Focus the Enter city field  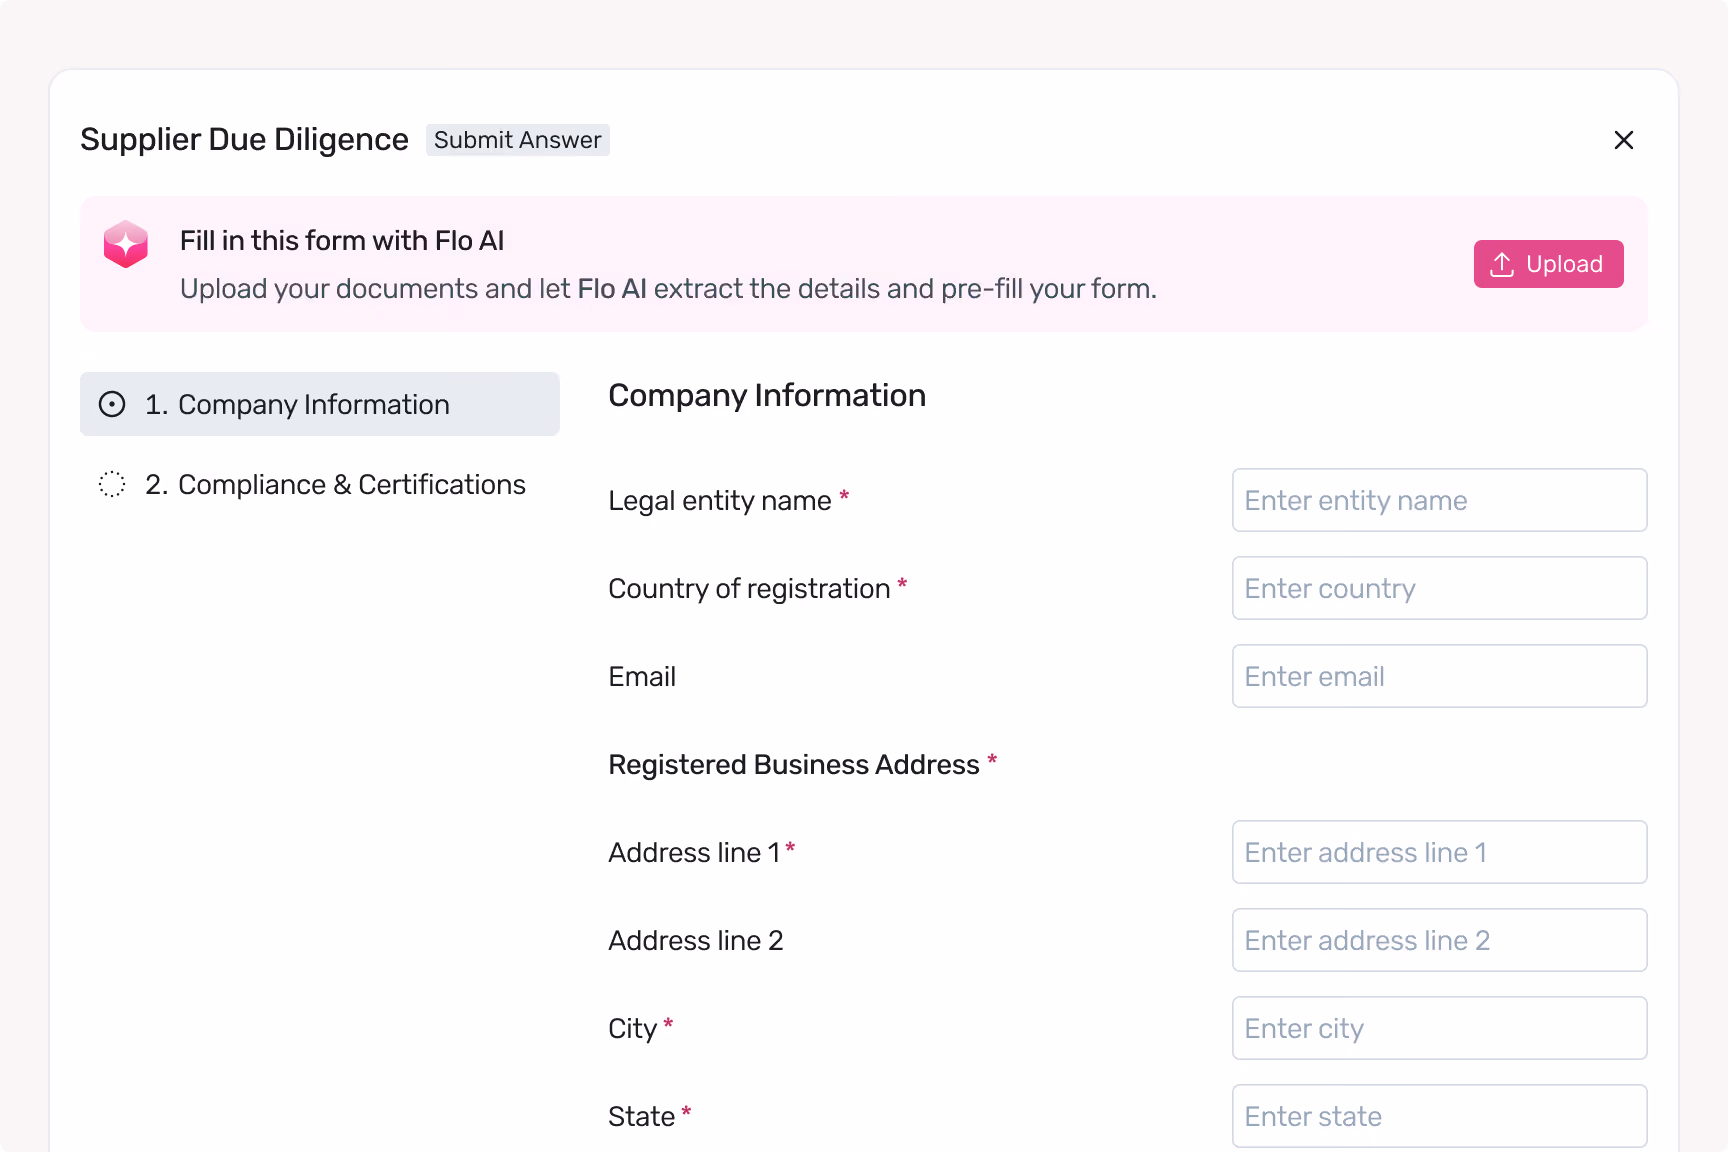coord(1439,1028)
